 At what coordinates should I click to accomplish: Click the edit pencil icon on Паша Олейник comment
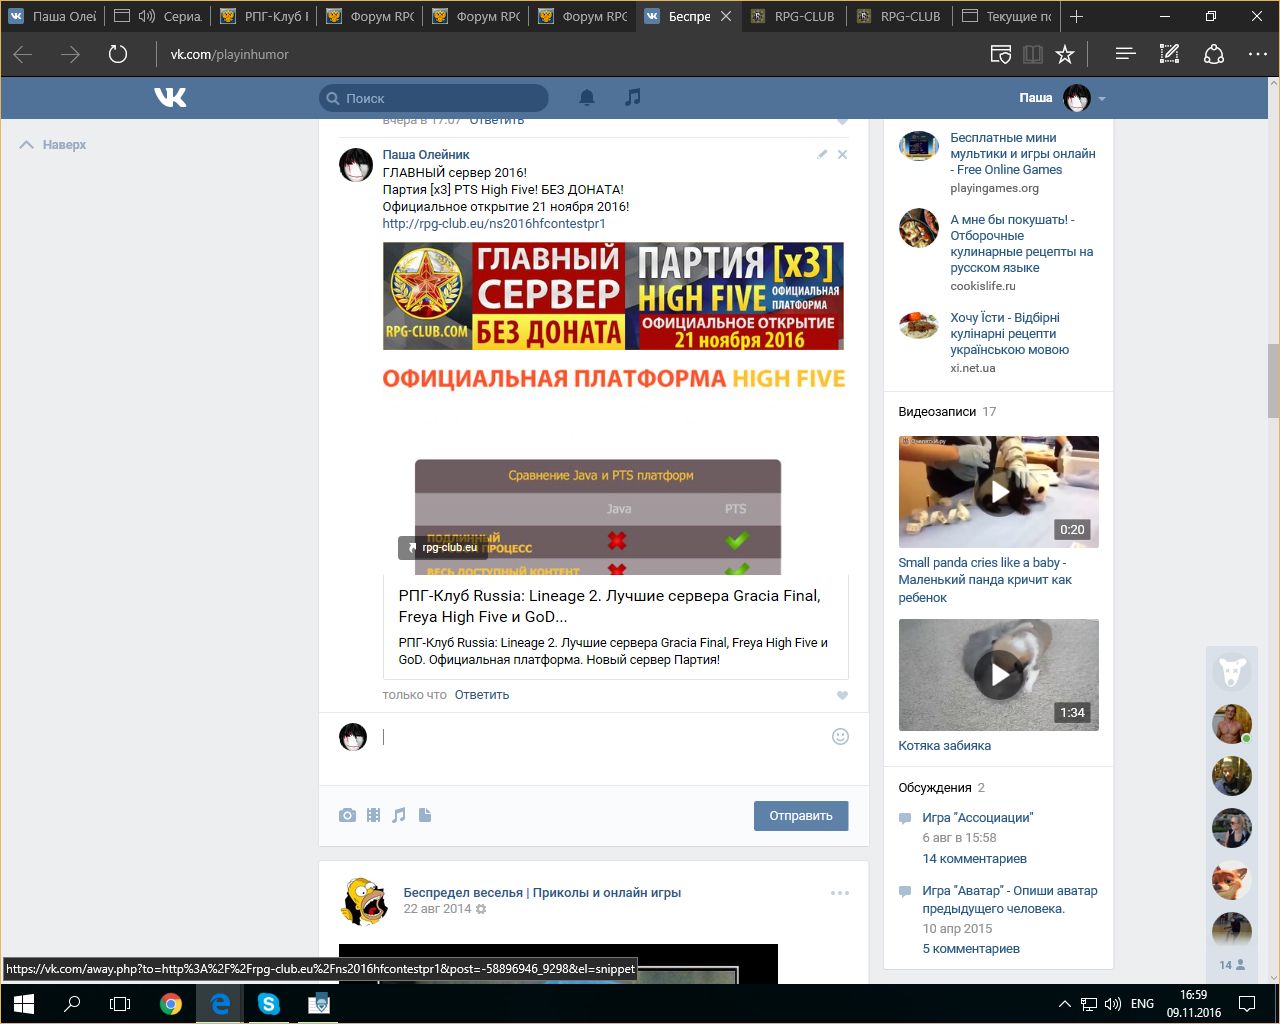tap(822, 154)
